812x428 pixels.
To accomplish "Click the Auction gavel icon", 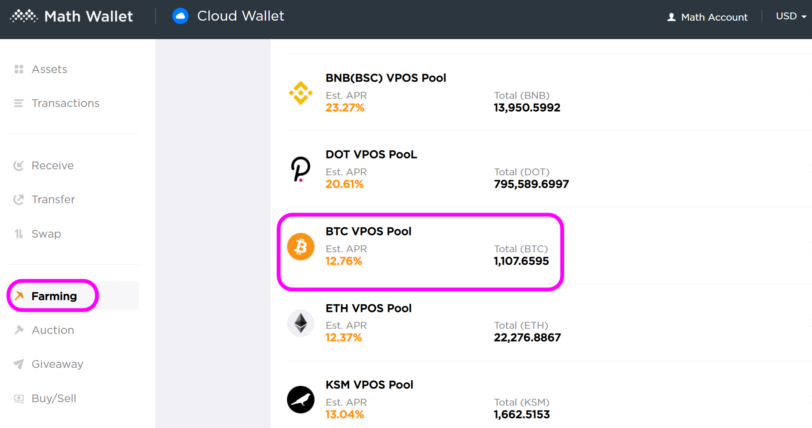I will click(x=19, y=330).
